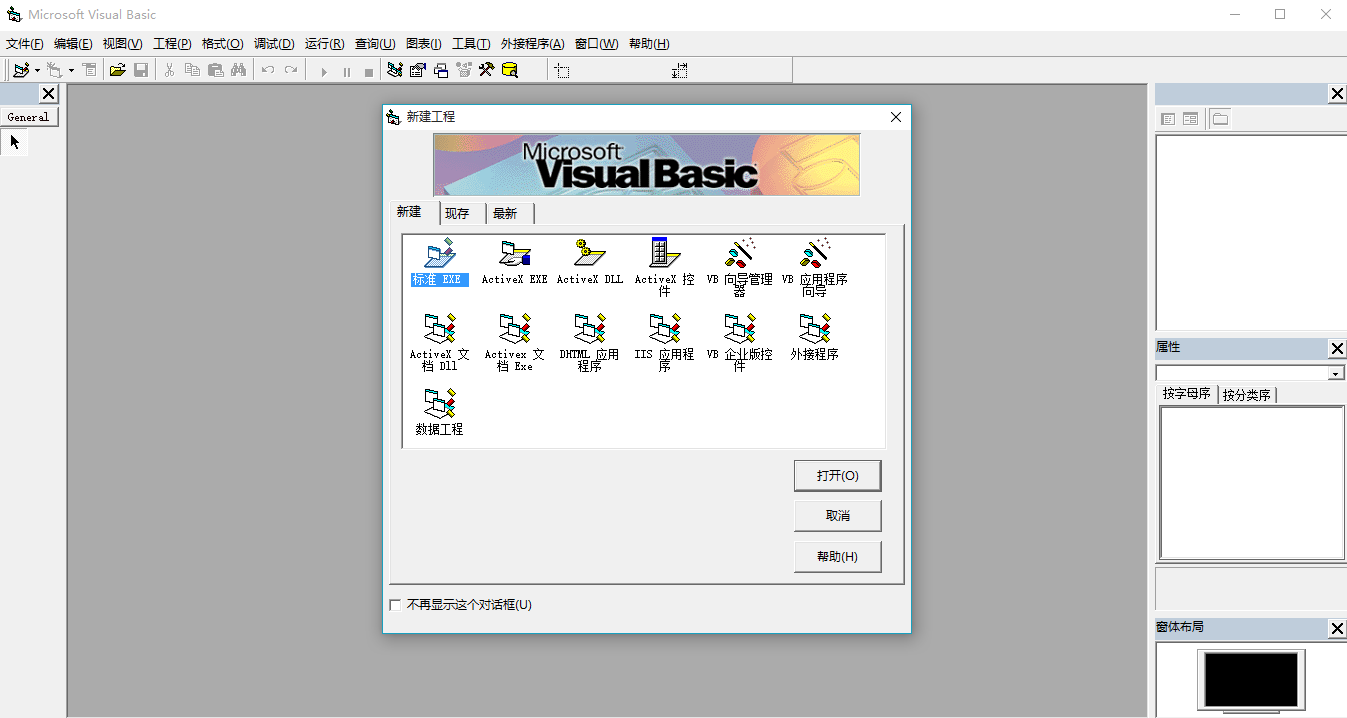Open the Toolbox hammer-and-wrench icon
The width and height of the screenshot is (1347, 718).
point(487,70)
